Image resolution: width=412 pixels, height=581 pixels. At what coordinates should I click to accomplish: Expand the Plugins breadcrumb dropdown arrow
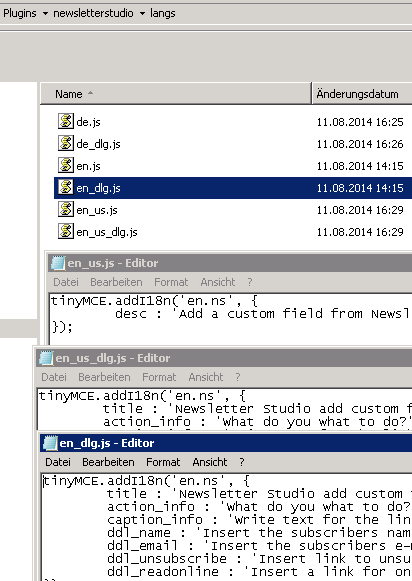click(45, 14)
